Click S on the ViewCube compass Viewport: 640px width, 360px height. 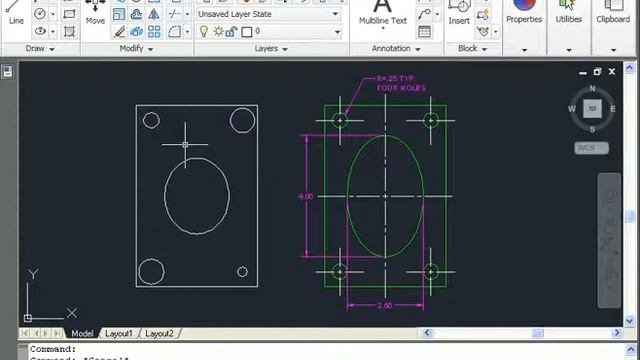point(592,129)
